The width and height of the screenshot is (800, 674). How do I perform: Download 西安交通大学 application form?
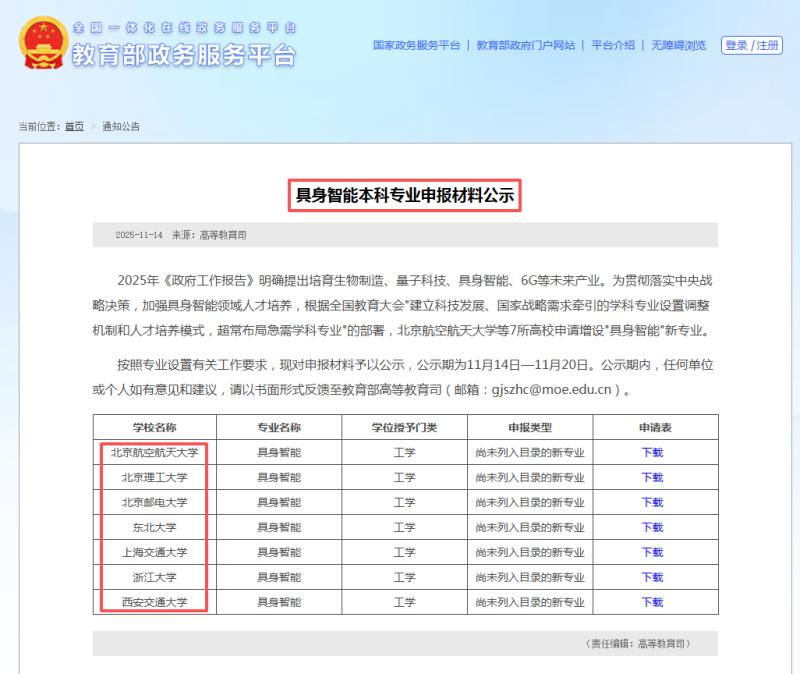pyautogui.click(x=652, y=603)
